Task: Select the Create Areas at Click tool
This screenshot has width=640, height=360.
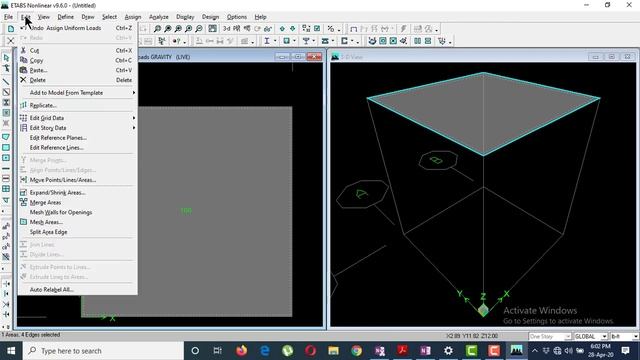Action: (6, 158)
